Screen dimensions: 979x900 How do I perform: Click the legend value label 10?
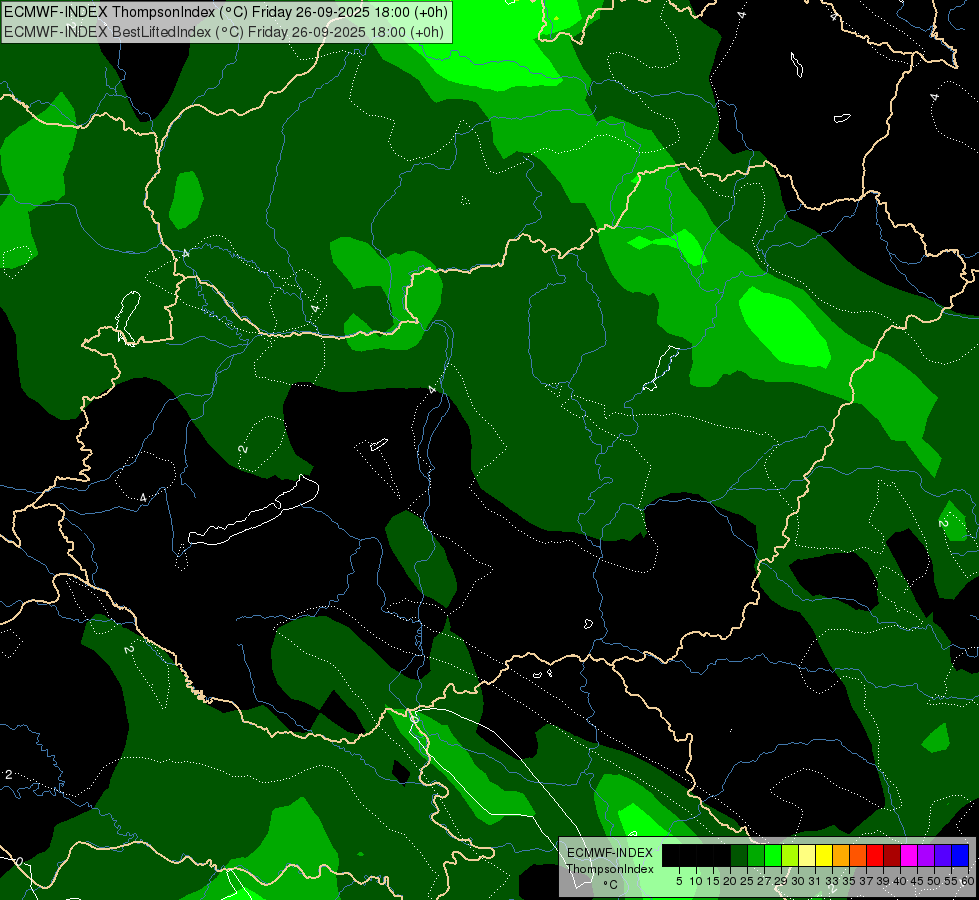(696, 881)
